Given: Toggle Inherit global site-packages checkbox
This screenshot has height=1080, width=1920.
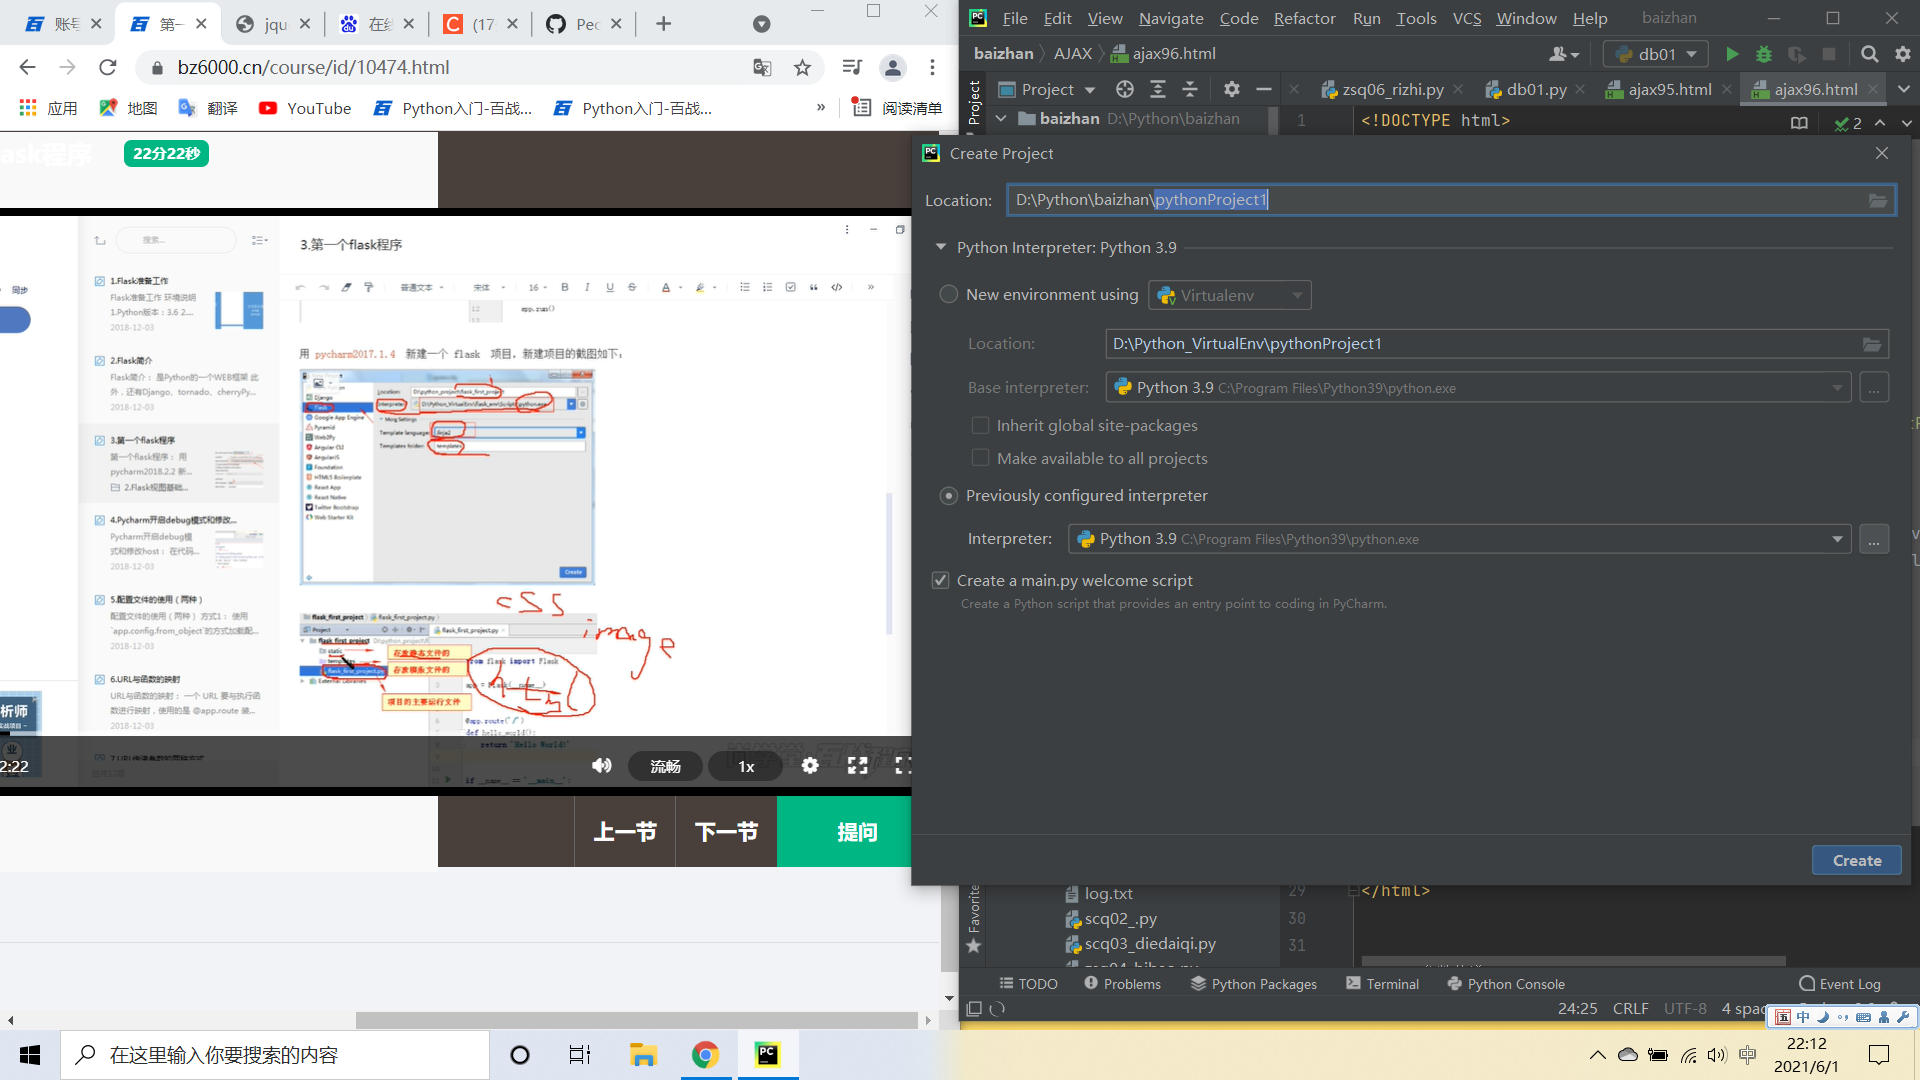Looking at the screenshot, I should (981, 426).
